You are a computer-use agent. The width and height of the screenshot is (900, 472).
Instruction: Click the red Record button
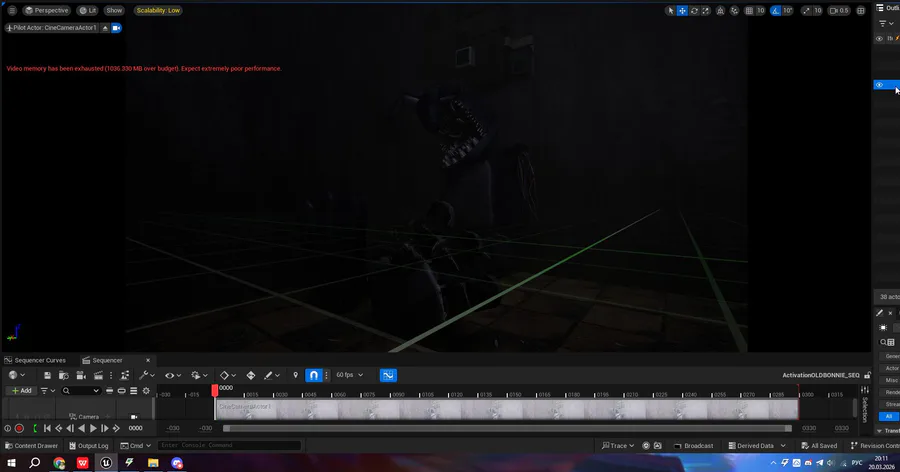pos(19,428)
